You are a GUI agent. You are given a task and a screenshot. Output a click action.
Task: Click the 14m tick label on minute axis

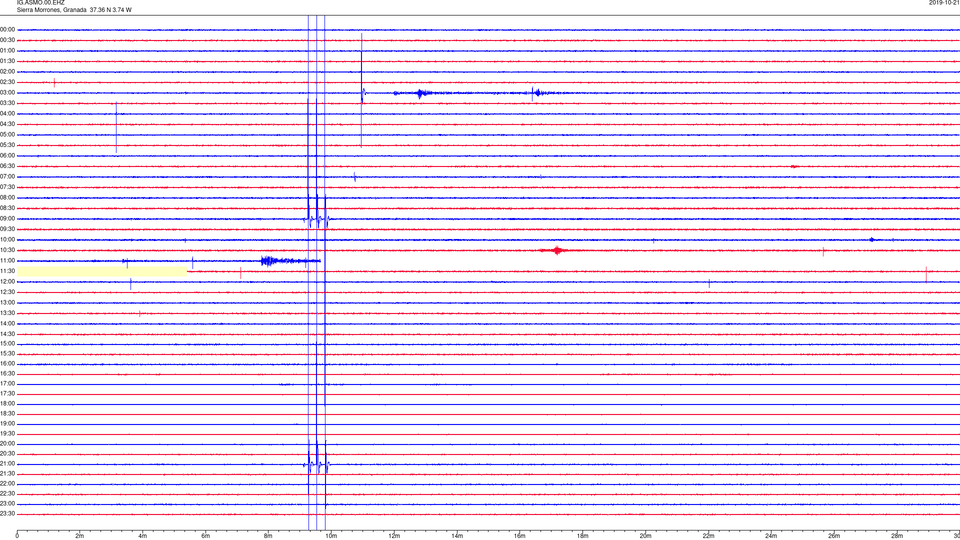point(457,536)
